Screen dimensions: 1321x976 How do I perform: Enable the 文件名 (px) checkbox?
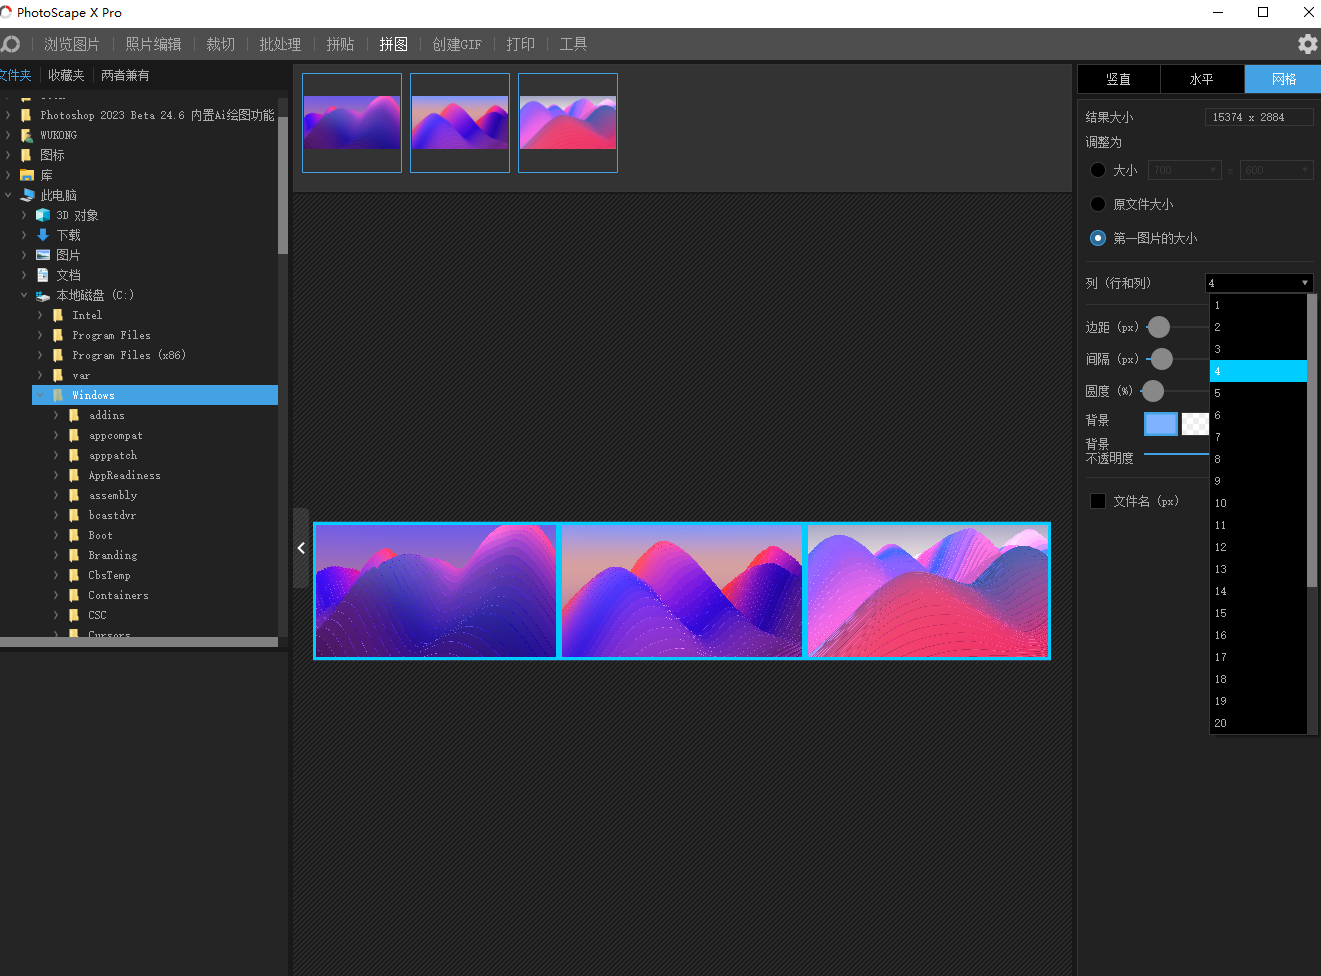(x=1098, y=501)
